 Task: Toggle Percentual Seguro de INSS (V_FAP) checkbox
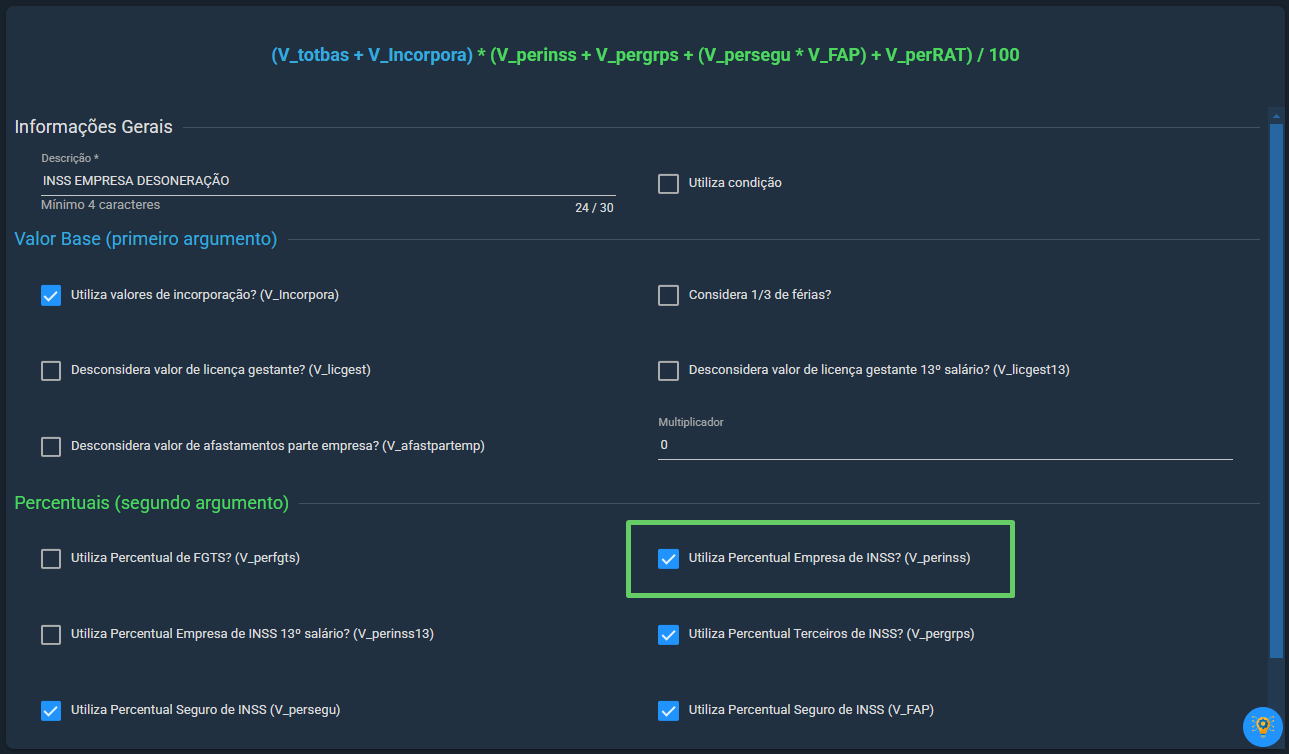tap(668, 711)
